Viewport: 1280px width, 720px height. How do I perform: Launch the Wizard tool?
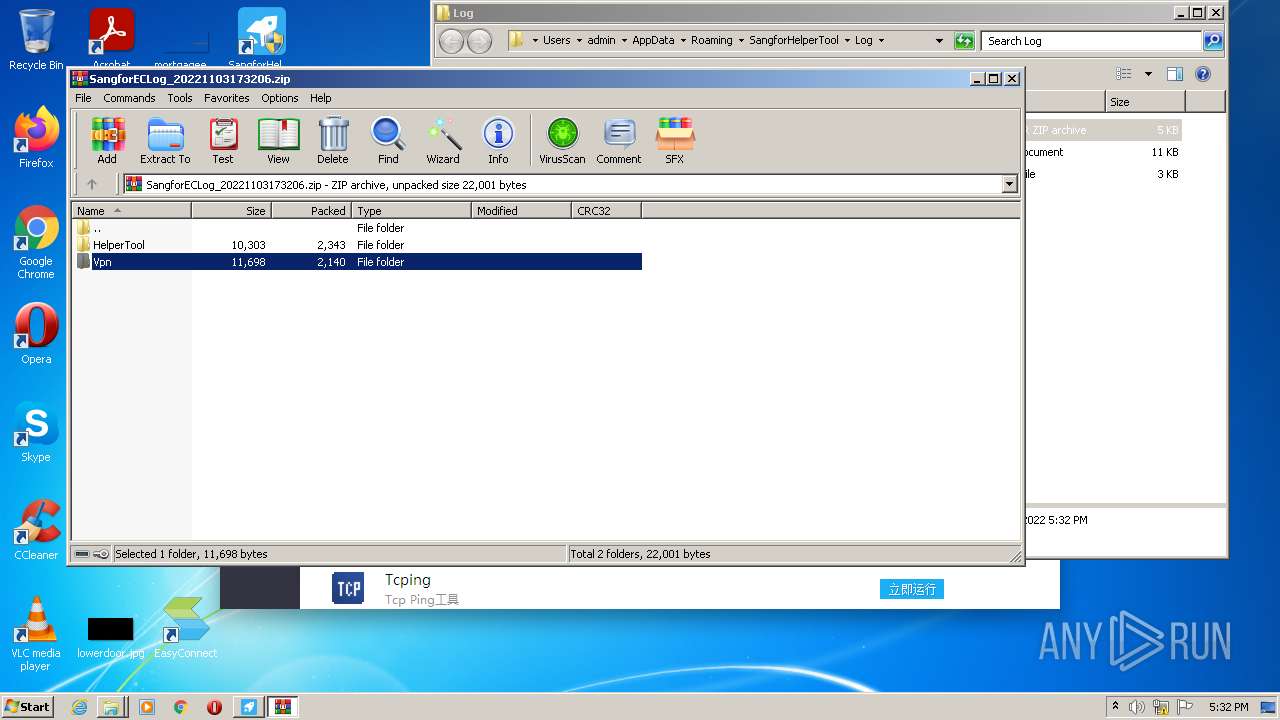443,140
